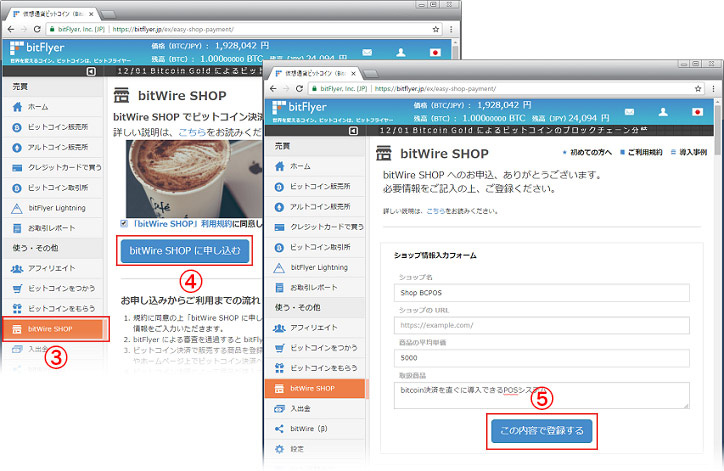Open ビットコイン販売所 in front window sidebar
Image resolution: width=724 pixels, height=471 pixels.
click(315, 187)
